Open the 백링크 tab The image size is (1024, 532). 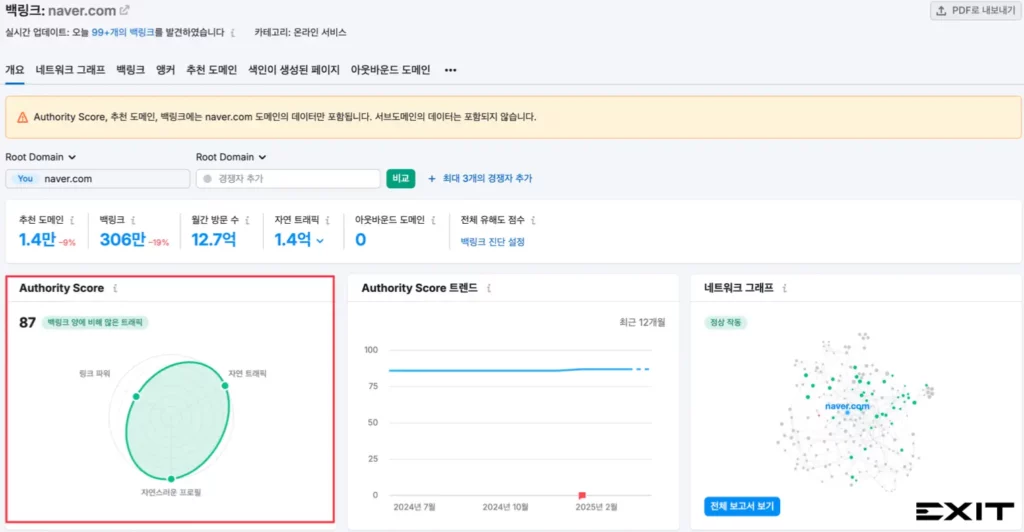tap(131, 70)
